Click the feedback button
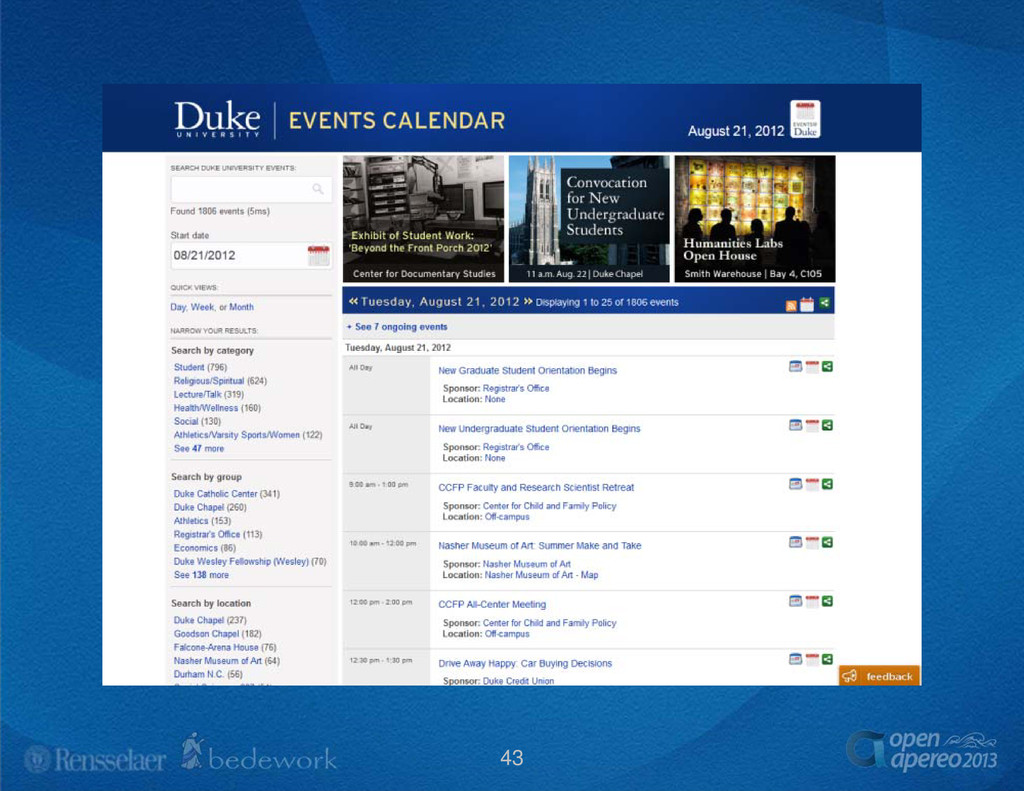The width and height of the screenshot is (1024, 791). (x=879, y=676)
